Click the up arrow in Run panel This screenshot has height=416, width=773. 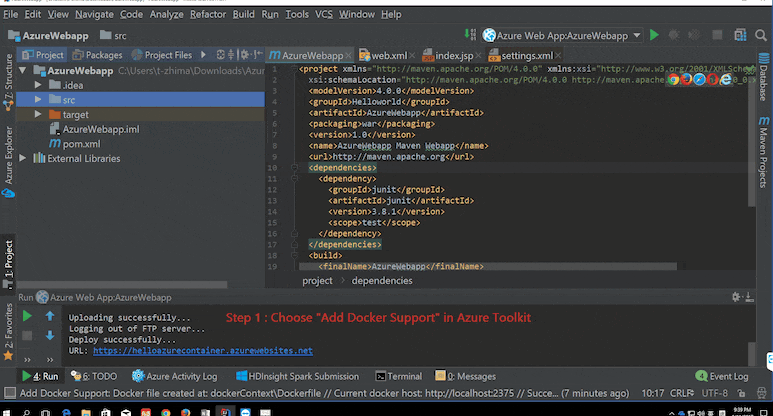(x=50, y=316)
